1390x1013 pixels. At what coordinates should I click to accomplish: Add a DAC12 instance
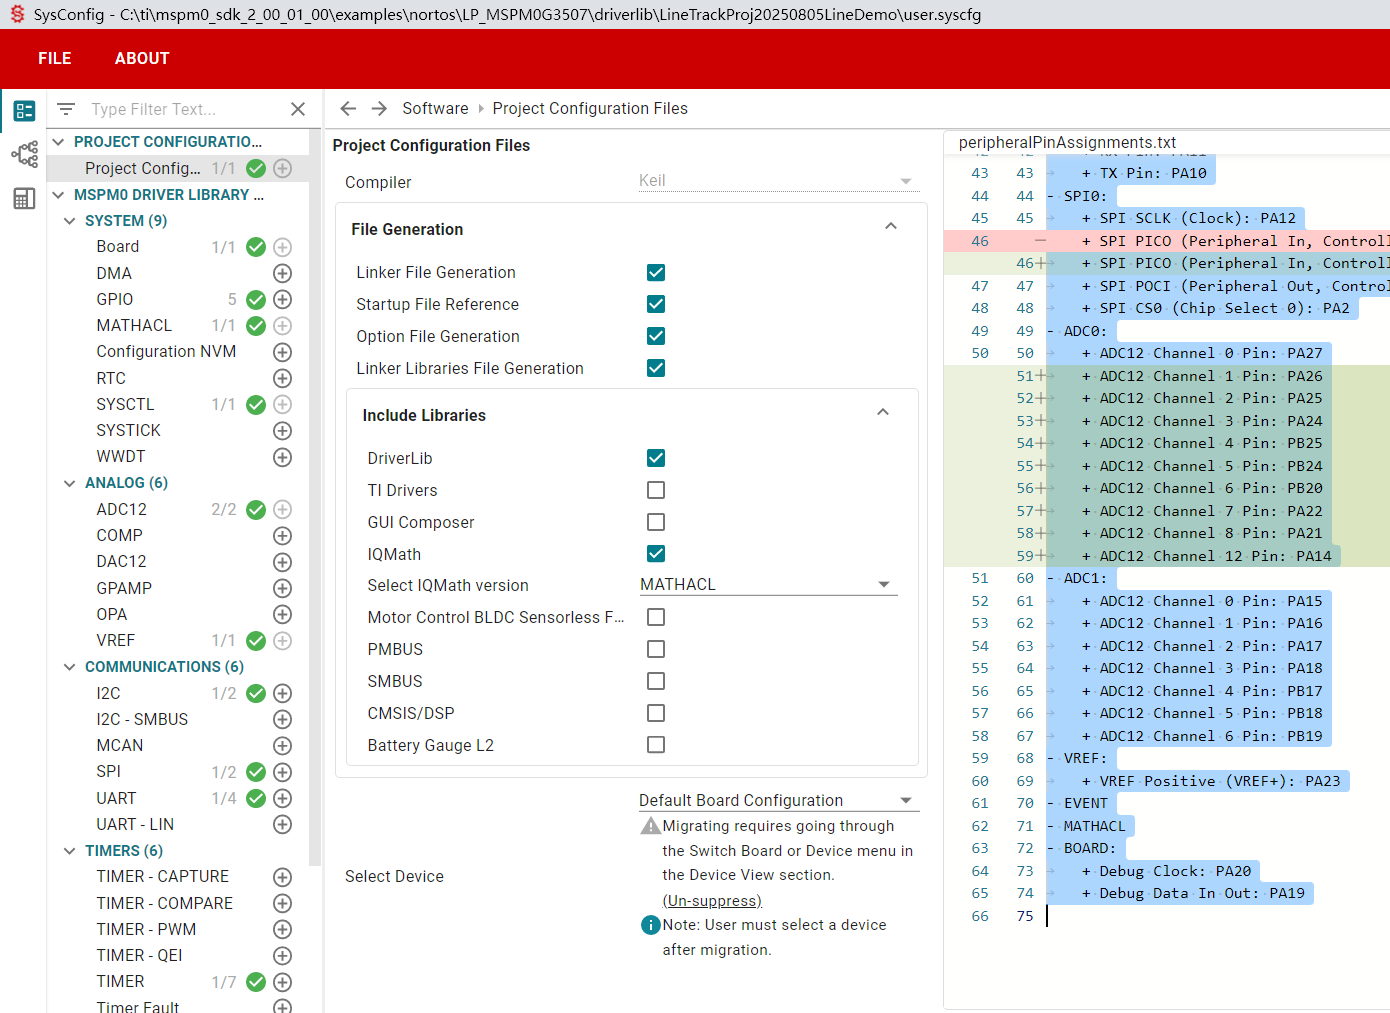(x=283, y=562)
